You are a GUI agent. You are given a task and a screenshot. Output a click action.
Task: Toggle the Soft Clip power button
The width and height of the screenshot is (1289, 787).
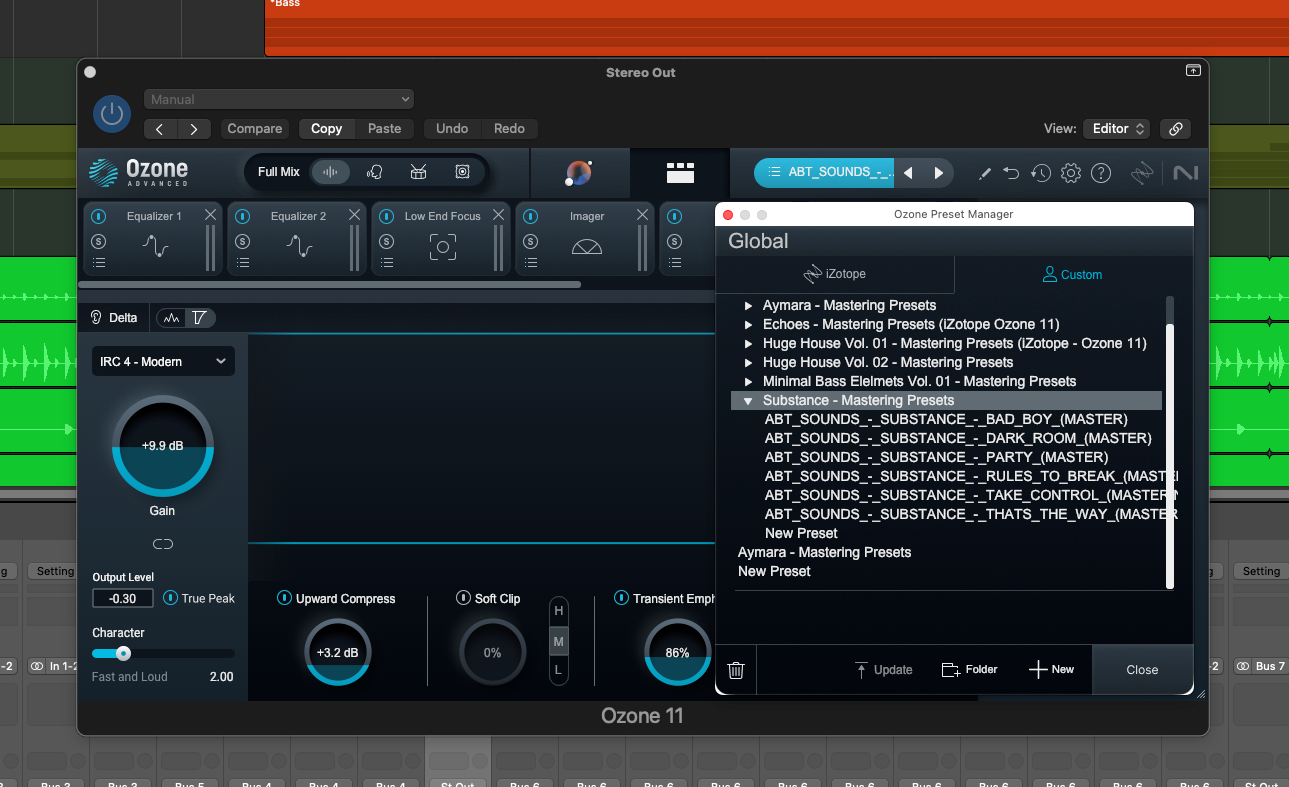point(463,598)
